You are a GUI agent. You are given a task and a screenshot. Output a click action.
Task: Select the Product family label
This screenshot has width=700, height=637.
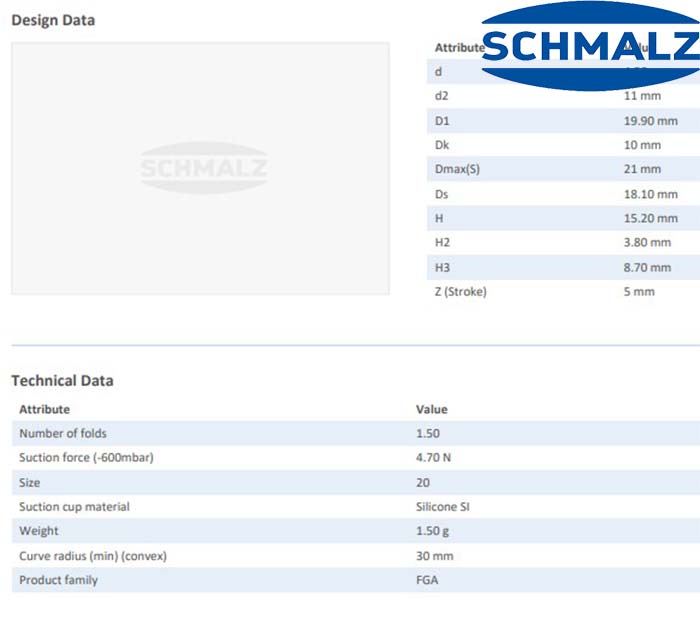[58, 580]
